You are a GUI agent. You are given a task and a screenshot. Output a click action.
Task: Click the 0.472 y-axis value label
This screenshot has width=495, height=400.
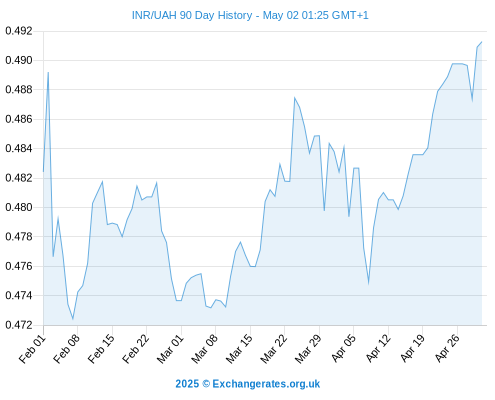click(x=19, y=325)
